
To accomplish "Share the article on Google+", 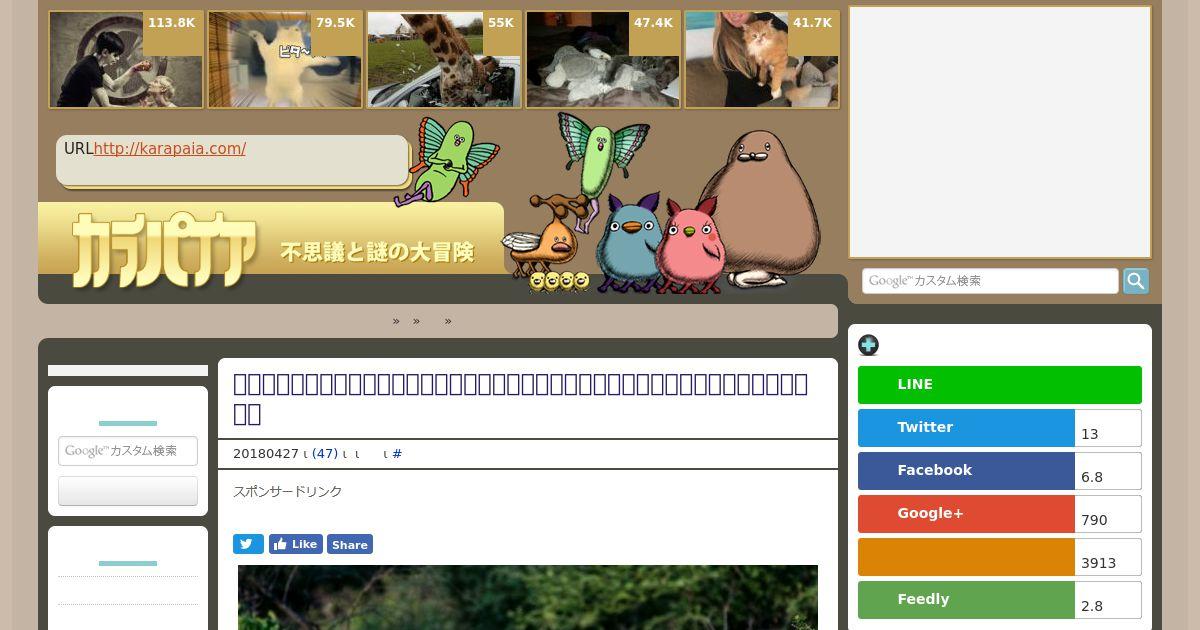I will [x=966, y=514].
